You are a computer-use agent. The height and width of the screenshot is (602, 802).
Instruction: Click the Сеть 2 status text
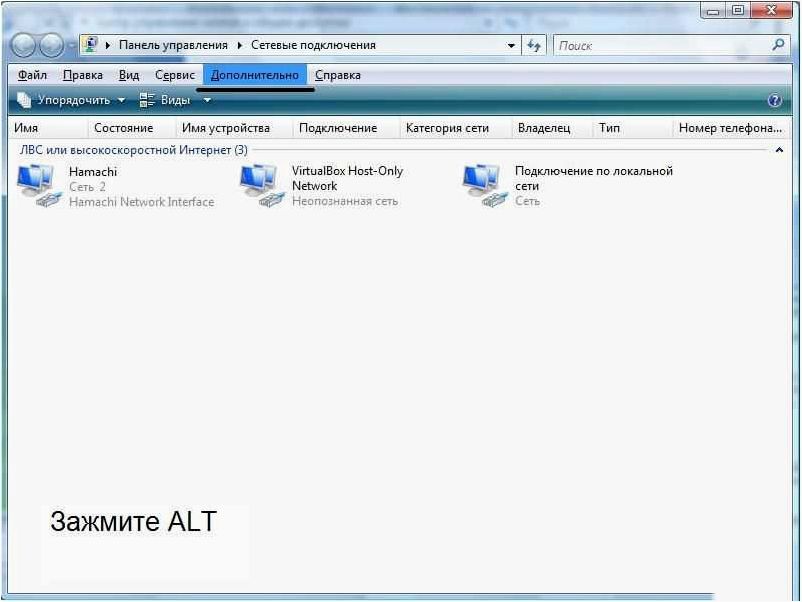(x=87, y=187)
